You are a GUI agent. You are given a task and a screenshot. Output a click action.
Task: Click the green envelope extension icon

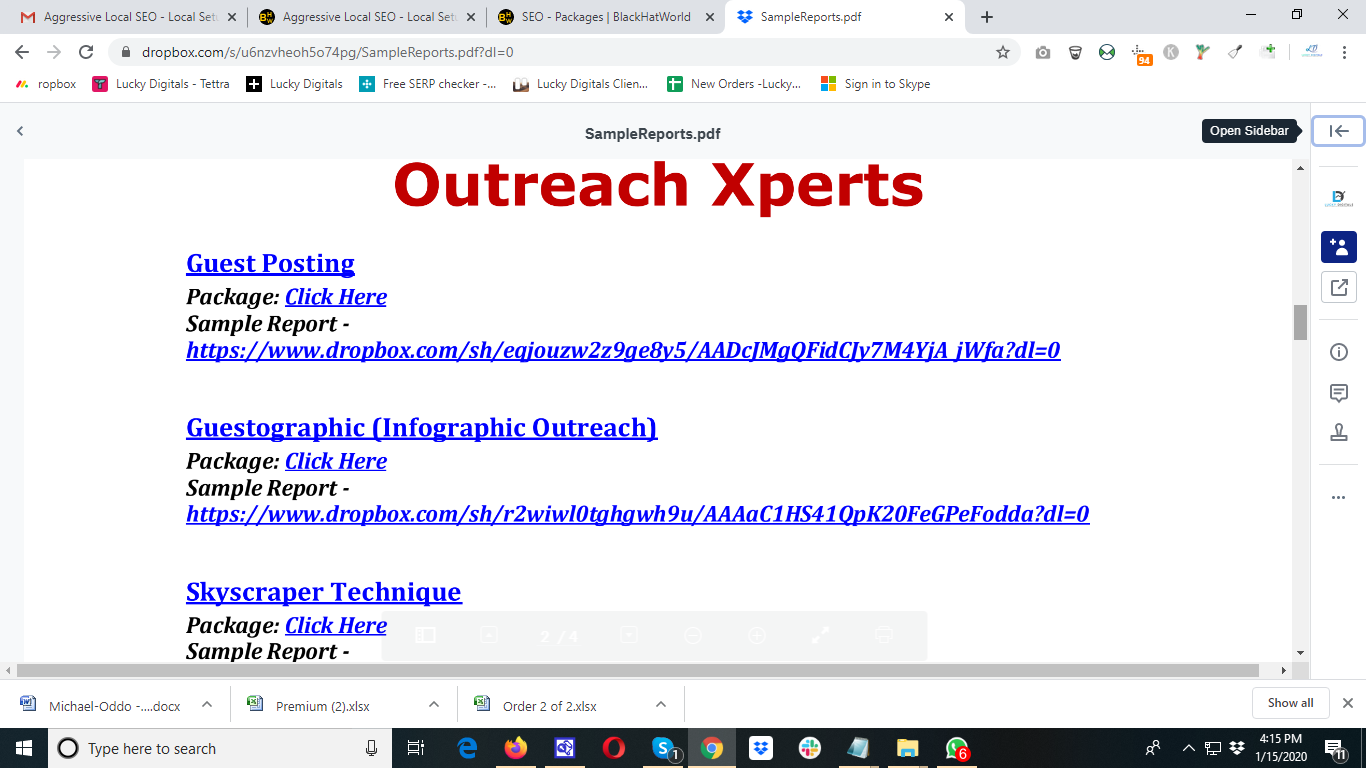pyautogui.click(x=1107, y=52)
